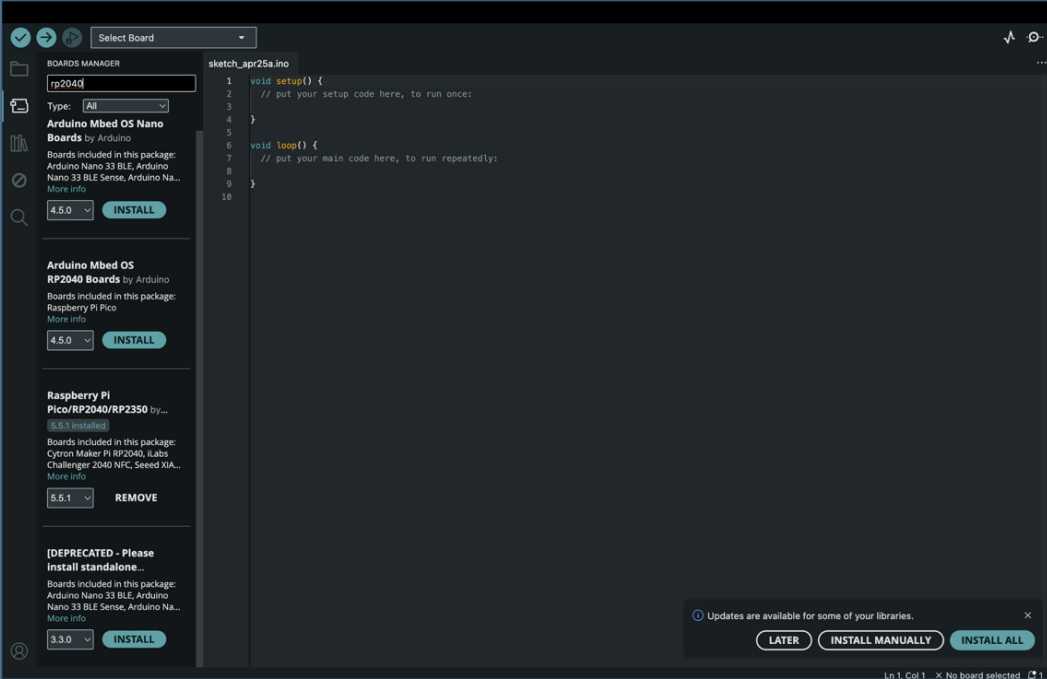Install Arduino Mbed OS Nano Boards

pos(134,210)
